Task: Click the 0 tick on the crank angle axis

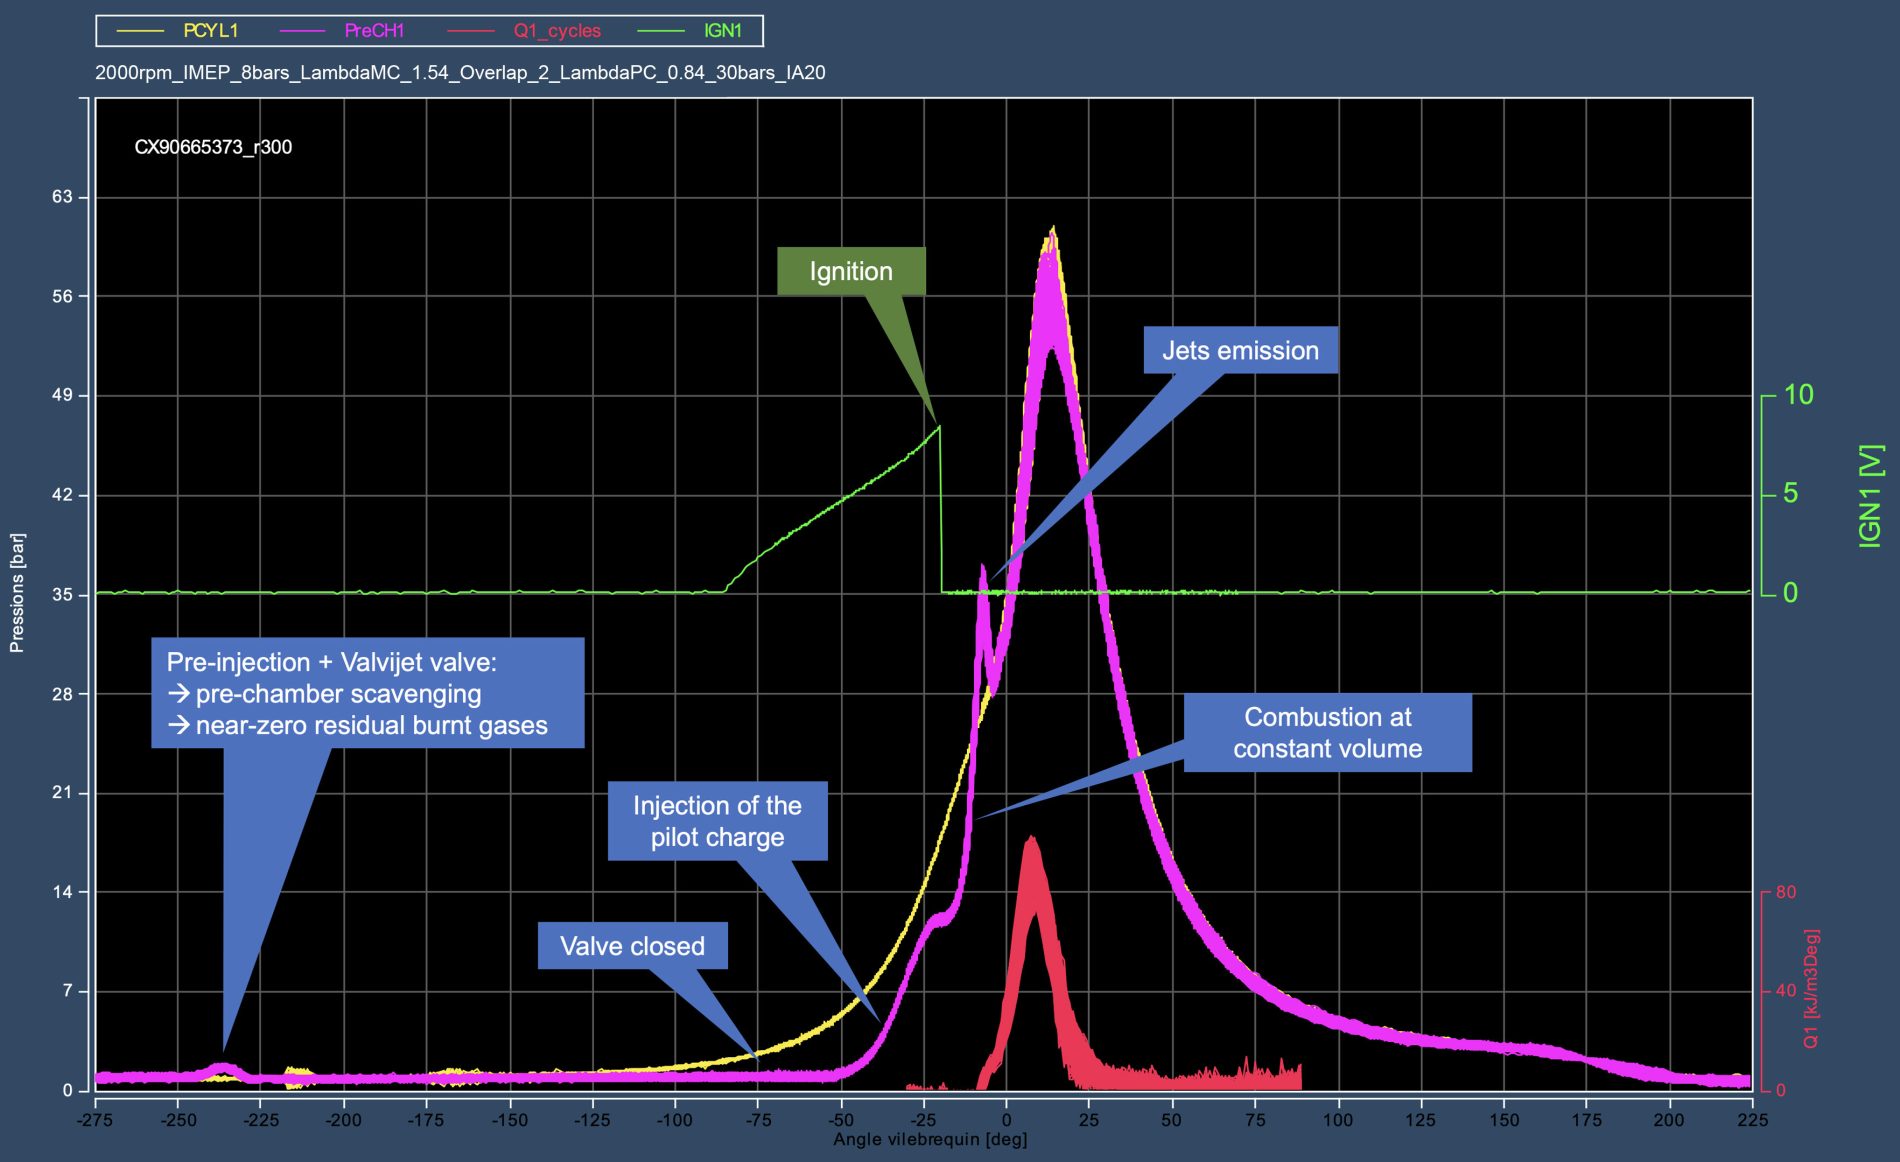Action: (x=1006, y=1119)
